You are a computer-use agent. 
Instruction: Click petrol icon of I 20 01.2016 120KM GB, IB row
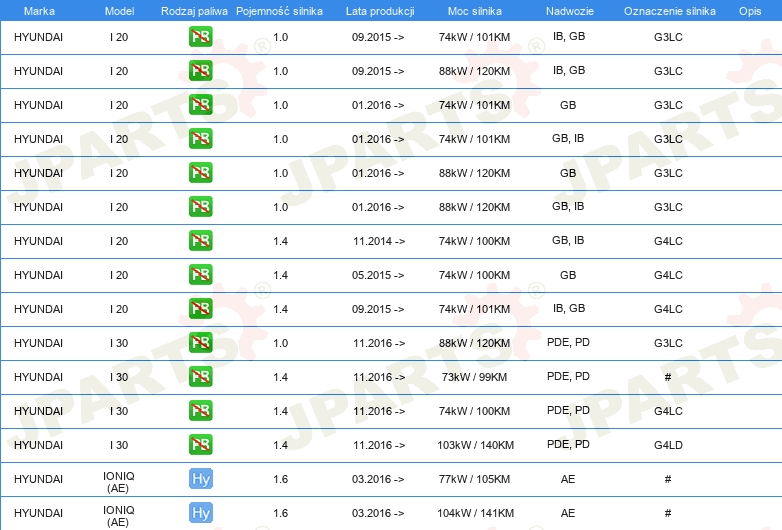(200, 206)
